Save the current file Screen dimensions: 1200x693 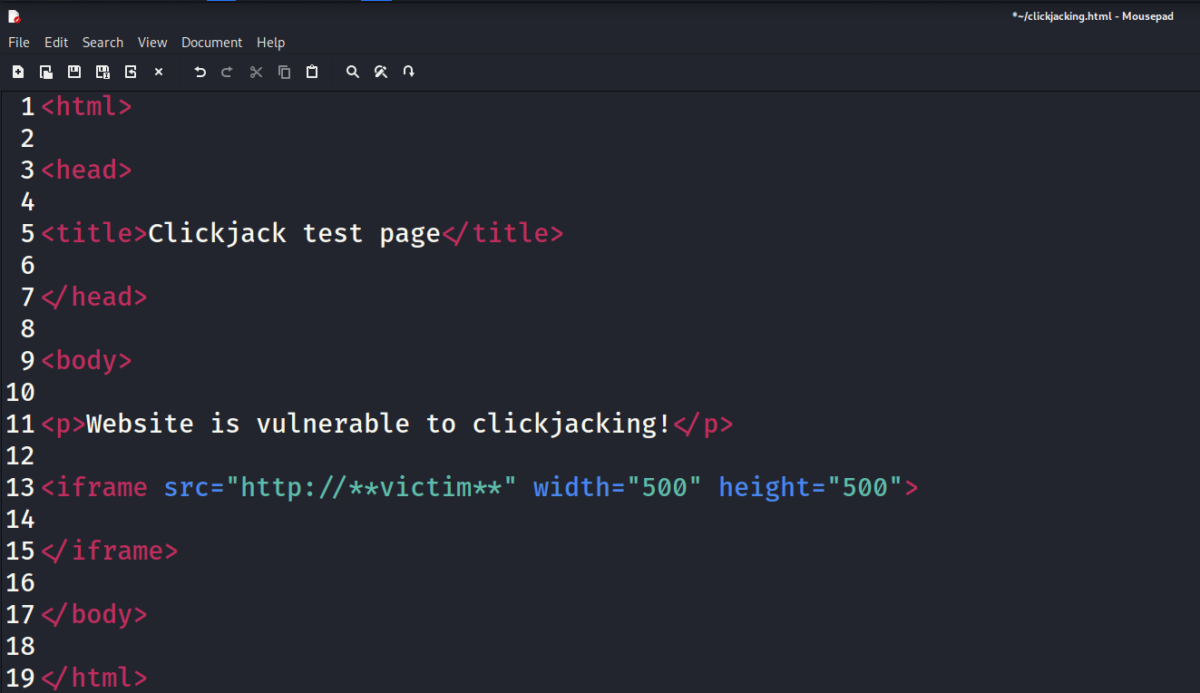[x=74, y=71]
